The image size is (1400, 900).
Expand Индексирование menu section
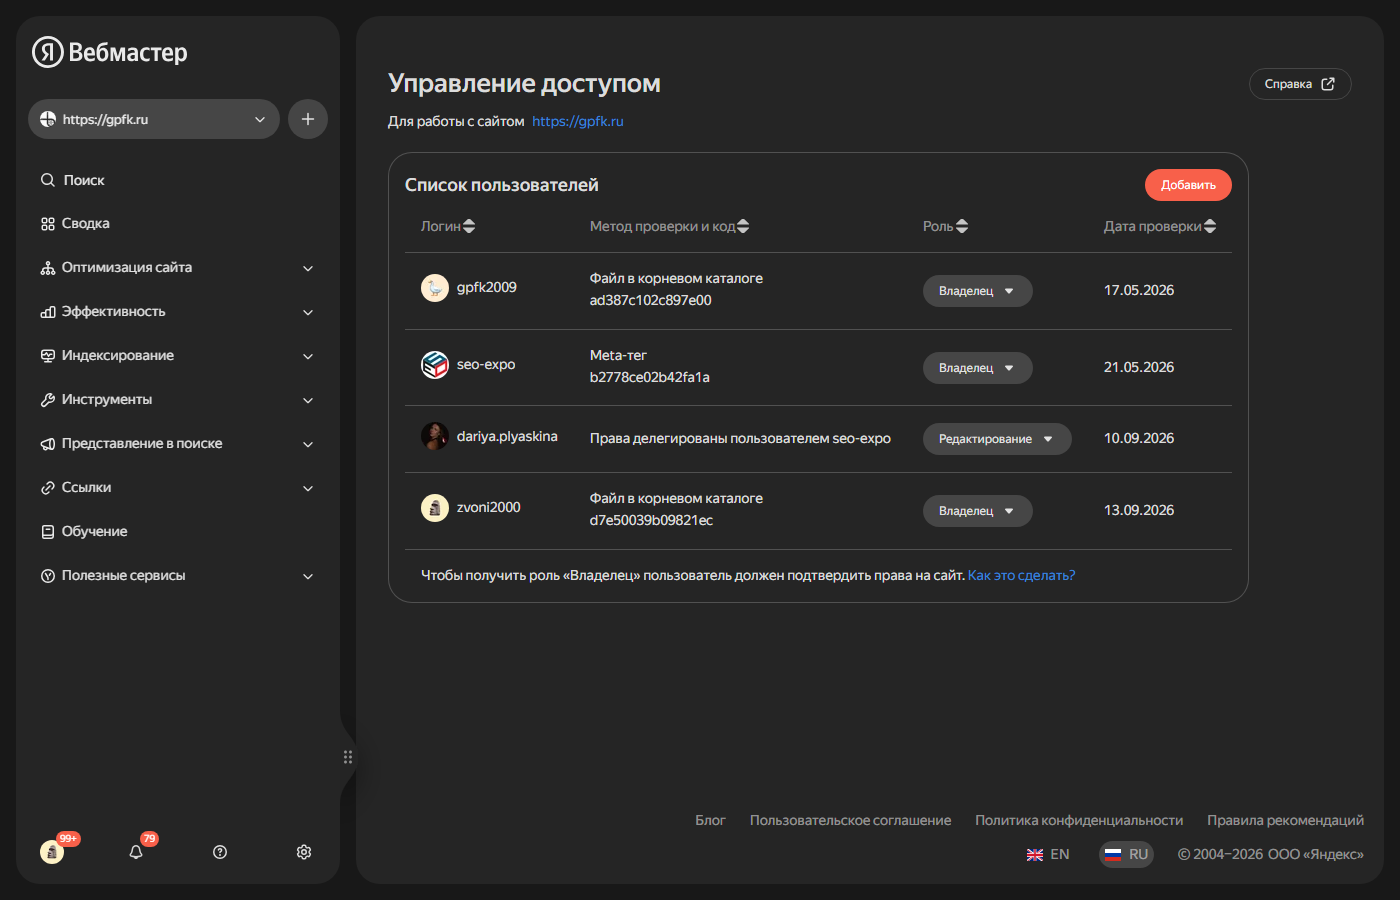(178, 356)
